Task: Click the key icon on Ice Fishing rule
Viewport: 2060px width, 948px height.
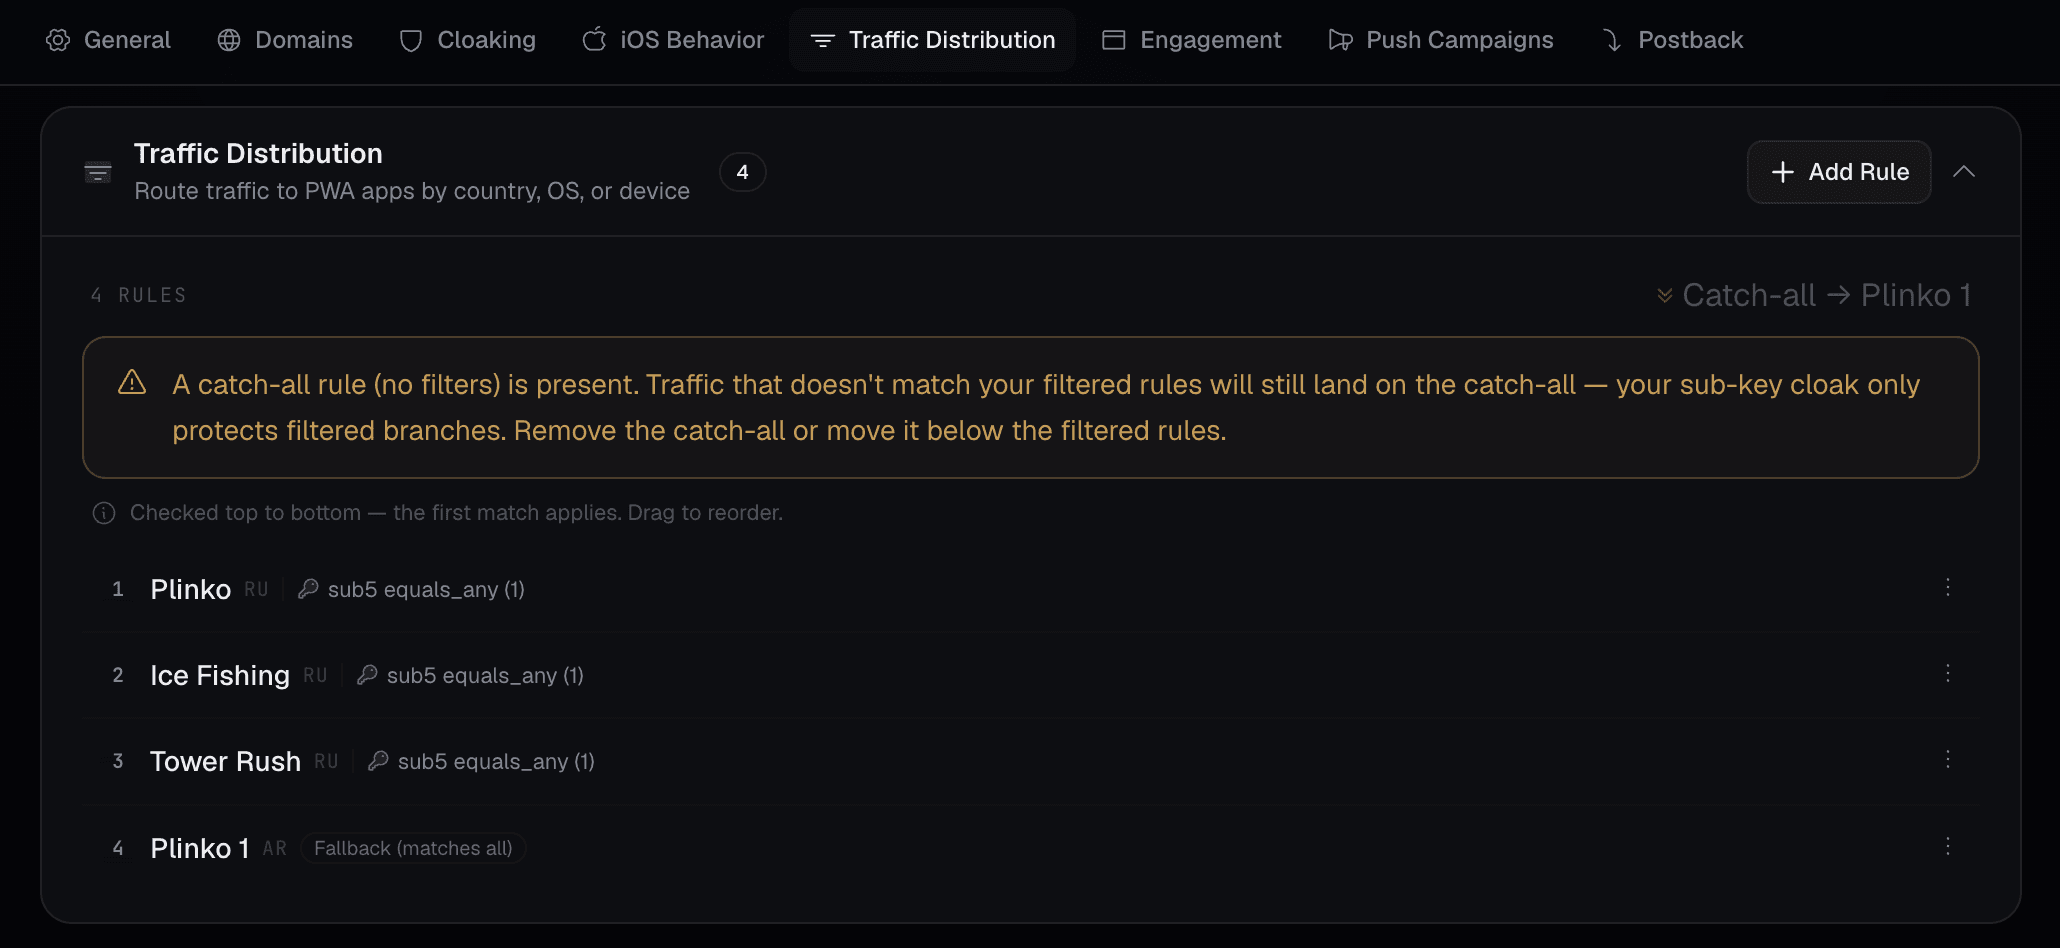Action: pyautogui.click(x=367, y=675)
